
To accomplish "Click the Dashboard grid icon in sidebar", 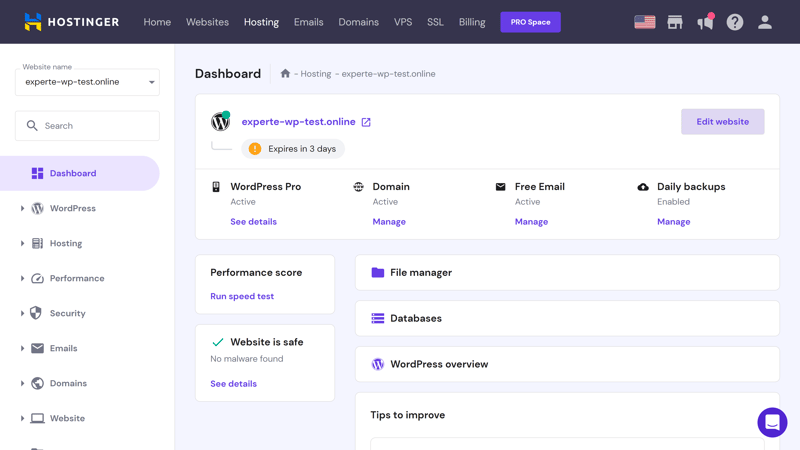I will [37, 173].
